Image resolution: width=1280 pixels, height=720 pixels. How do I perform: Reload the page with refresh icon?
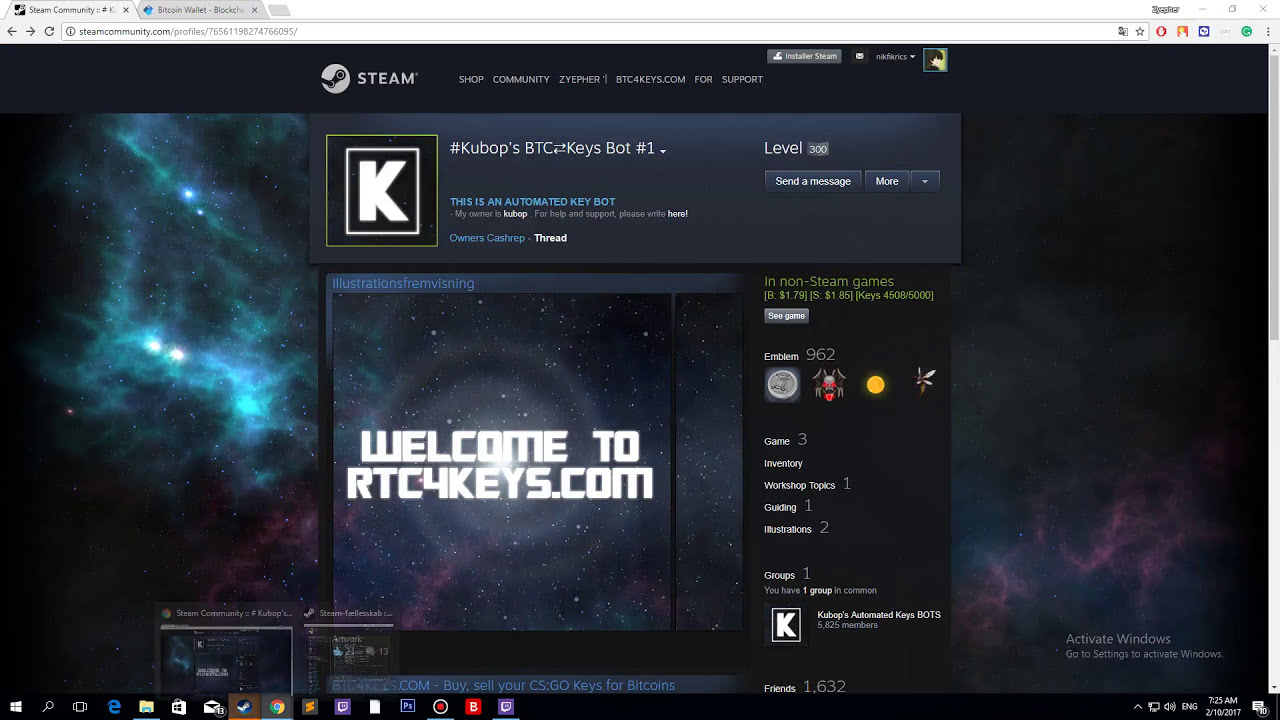50,31
